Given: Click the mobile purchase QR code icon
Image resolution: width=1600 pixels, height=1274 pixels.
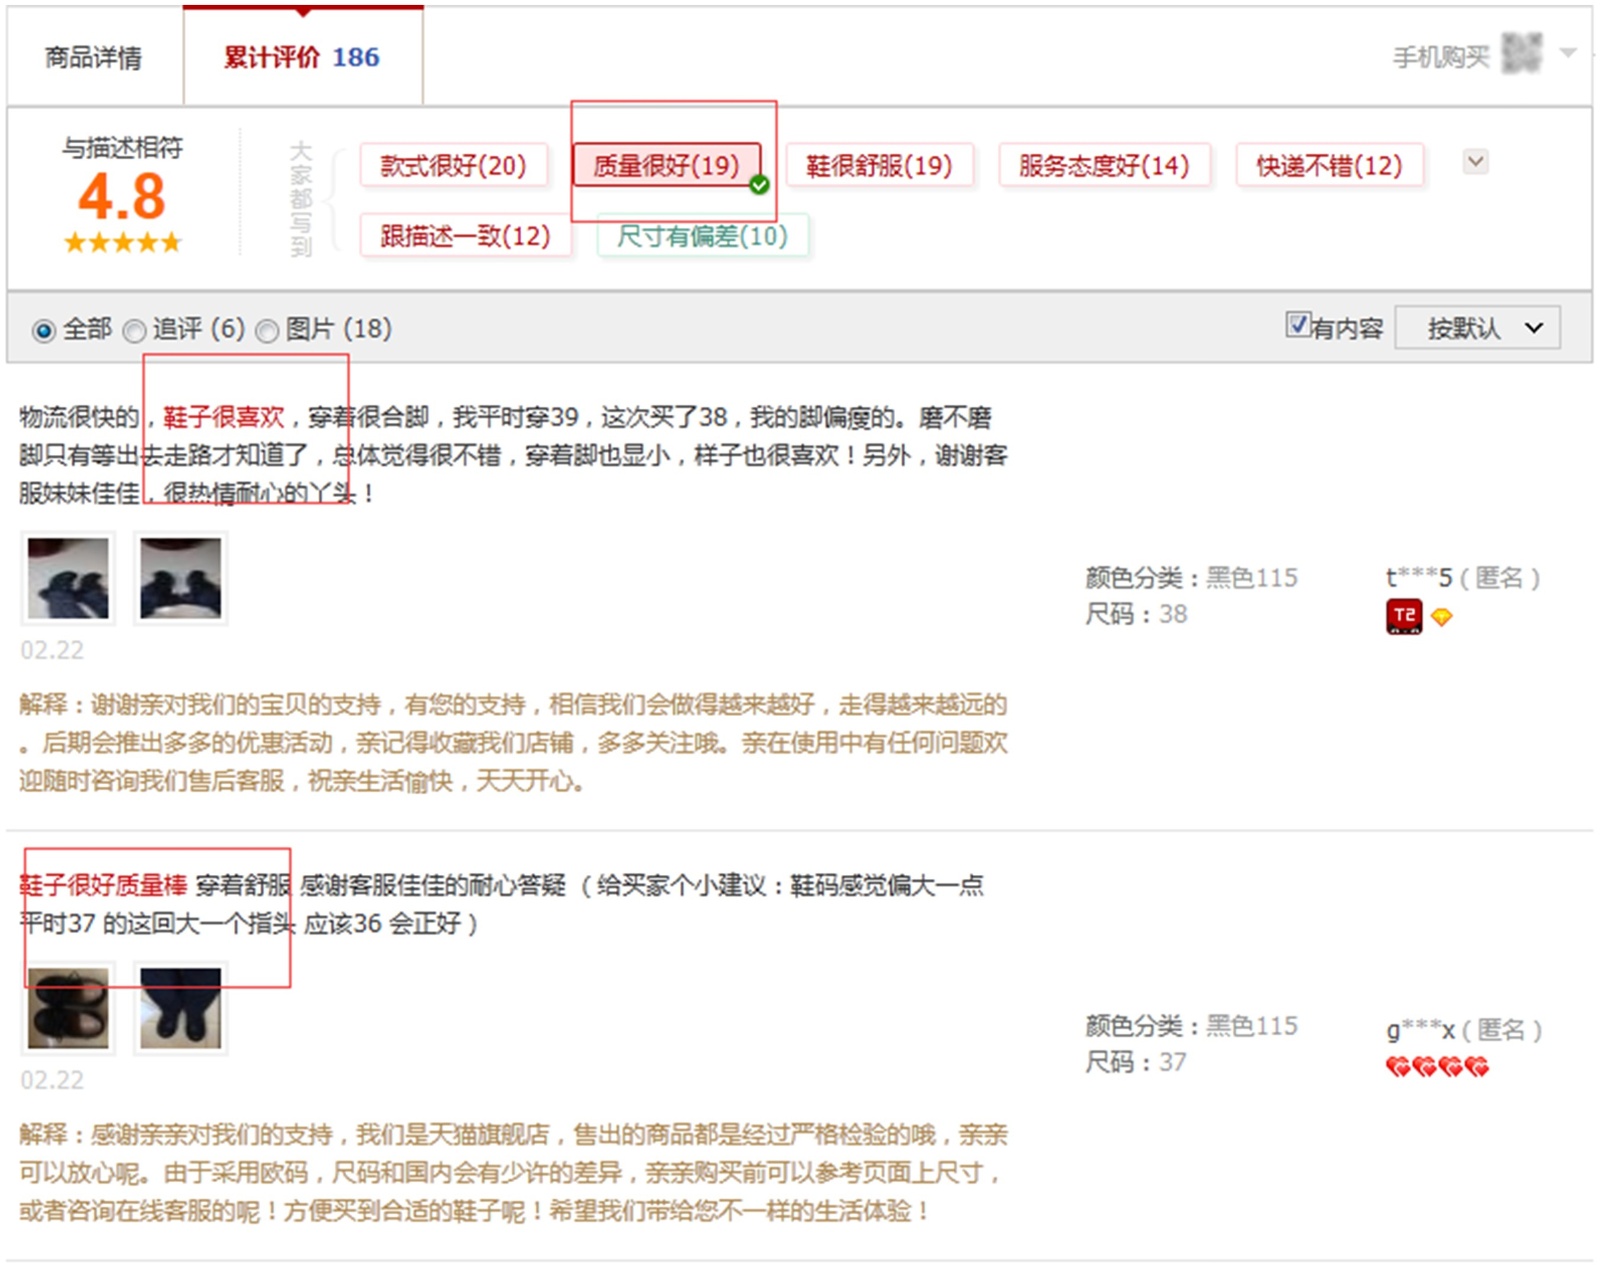Looking at the screenshot, I should [x=1521, y=54].
